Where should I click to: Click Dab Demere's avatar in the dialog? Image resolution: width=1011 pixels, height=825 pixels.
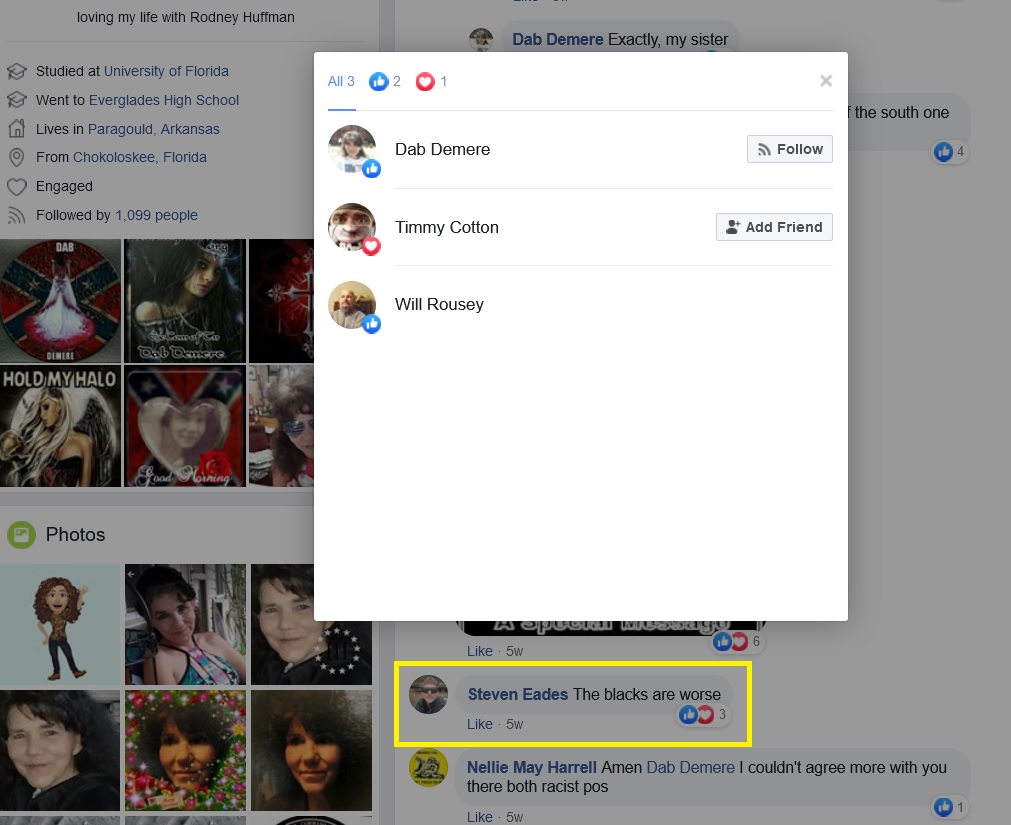[352, 150]
